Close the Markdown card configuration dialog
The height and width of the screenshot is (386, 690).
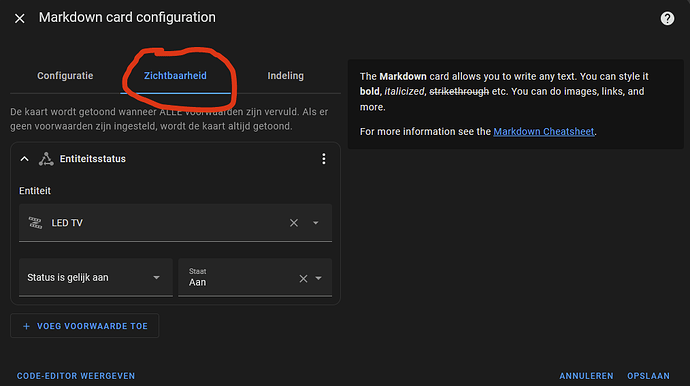[19, 18]
